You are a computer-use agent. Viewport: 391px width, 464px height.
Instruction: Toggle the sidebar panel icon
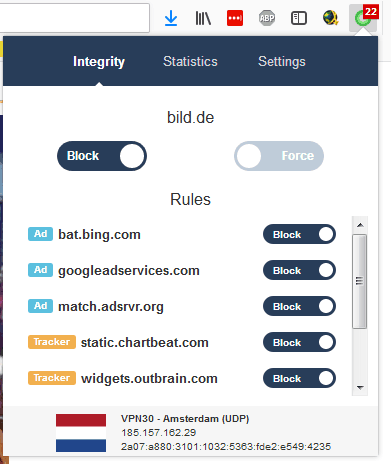point(299,18)
